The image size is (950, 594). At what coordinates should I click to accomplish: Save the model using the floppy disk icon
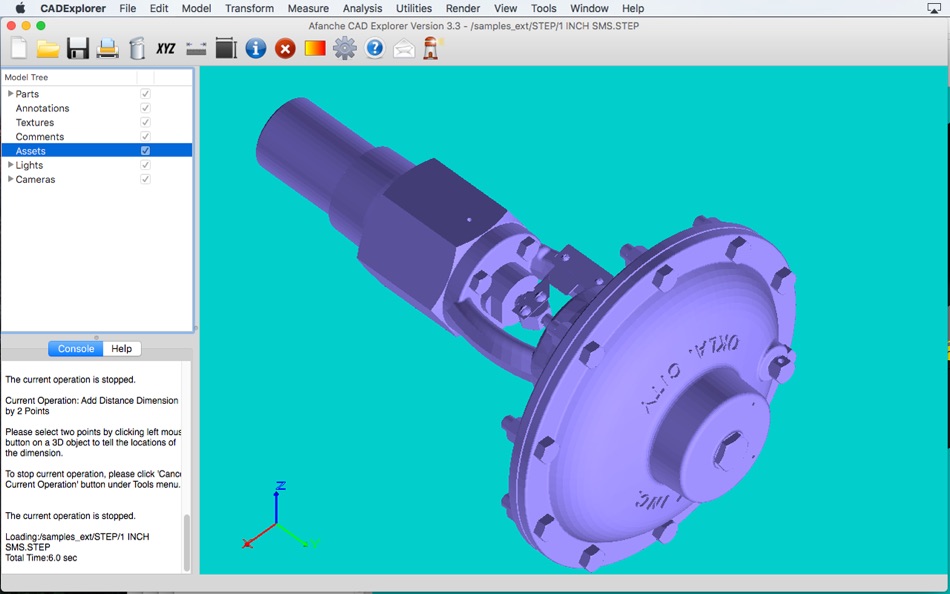78,48
